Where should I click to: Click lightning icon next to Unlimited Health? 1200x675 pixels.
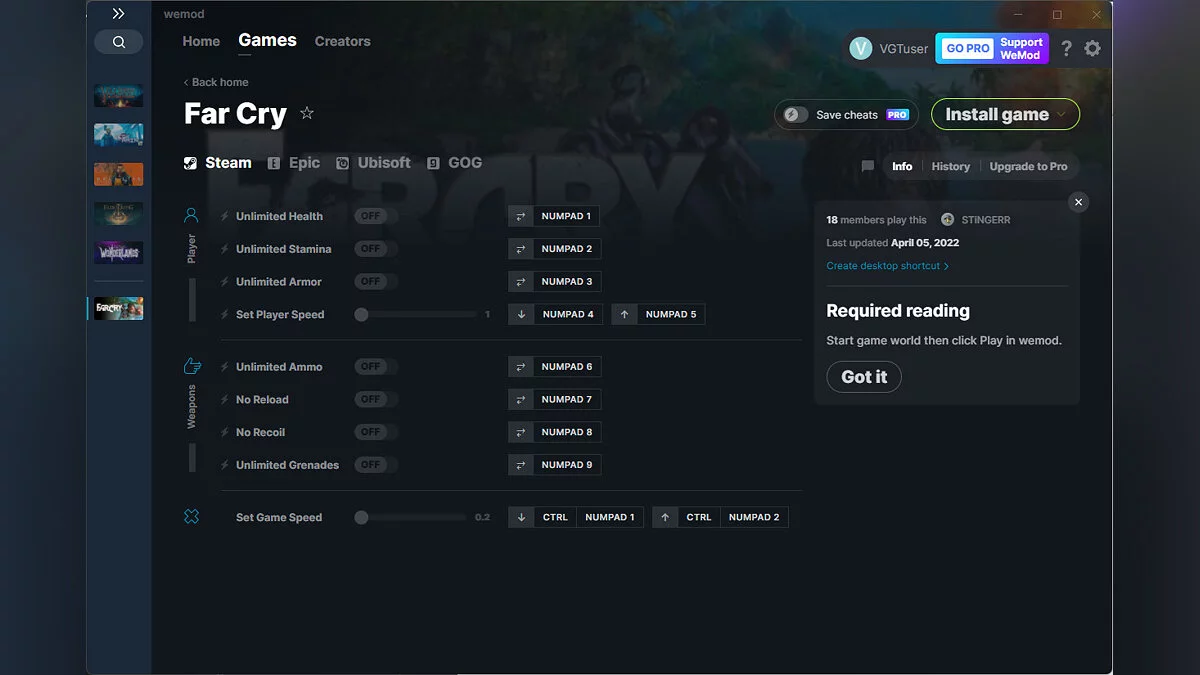(x=225, y=216)
